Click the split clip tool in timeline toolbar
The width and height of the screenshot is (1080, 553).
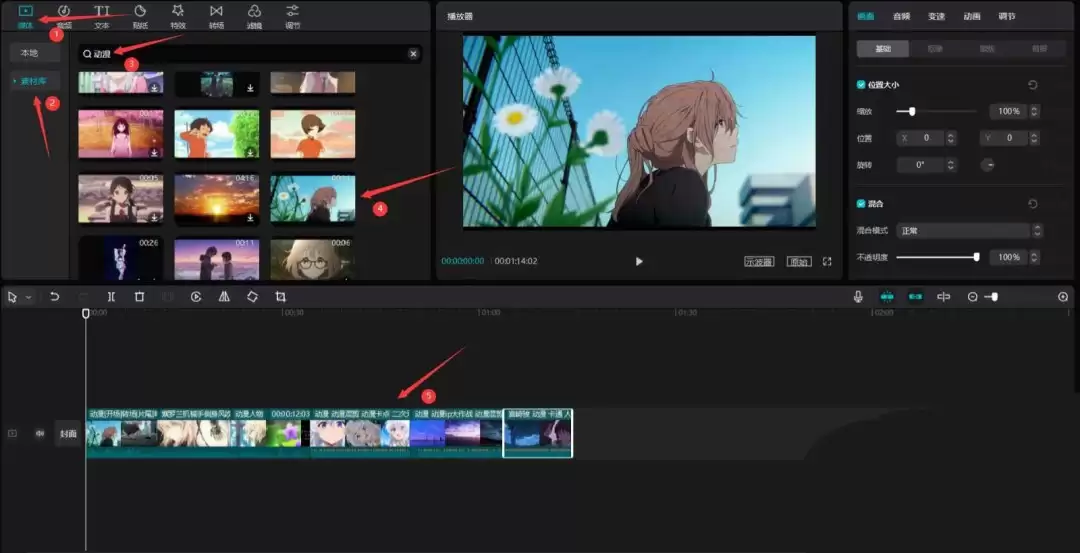tap(111, 297)
